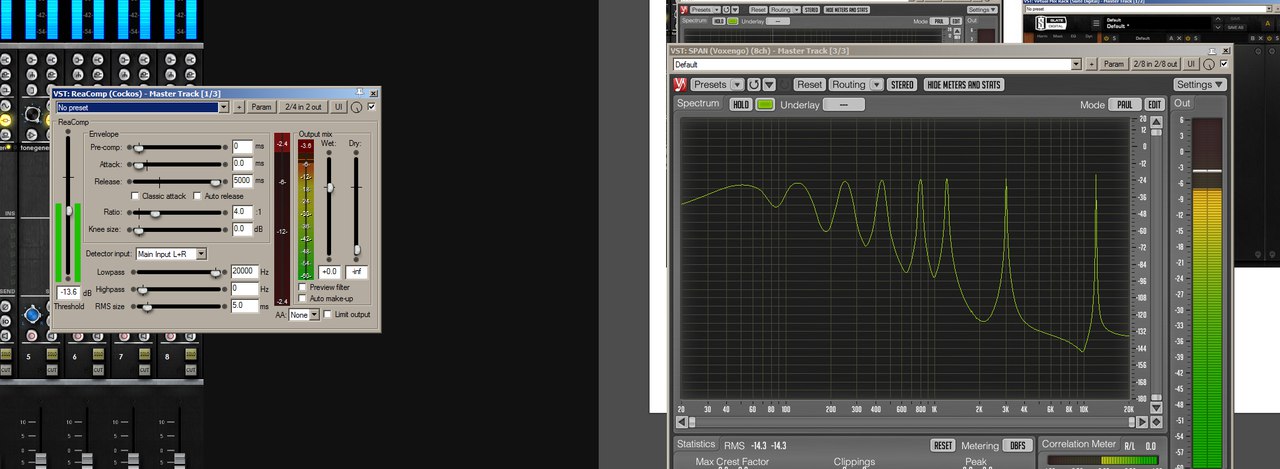
Task: Switch to the Statistics tab in SPAN
Action: [696, 444]
